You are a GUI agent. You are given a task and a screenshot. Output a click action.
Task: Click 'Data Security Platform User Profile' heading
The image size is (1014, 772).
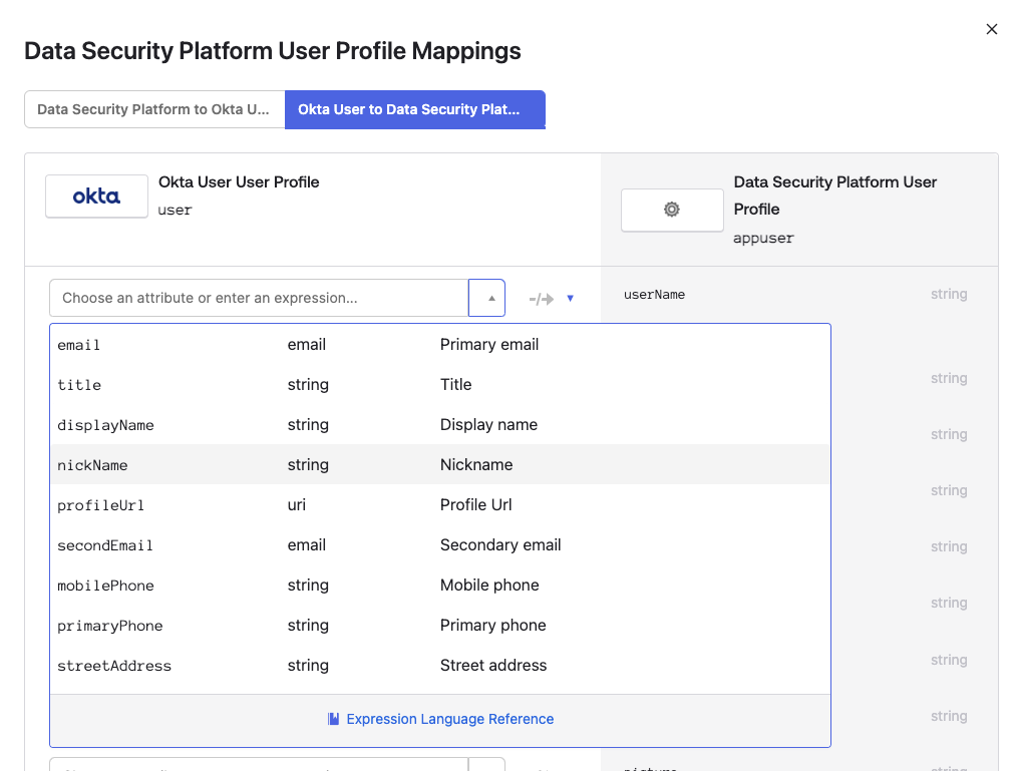click(835, 196)
